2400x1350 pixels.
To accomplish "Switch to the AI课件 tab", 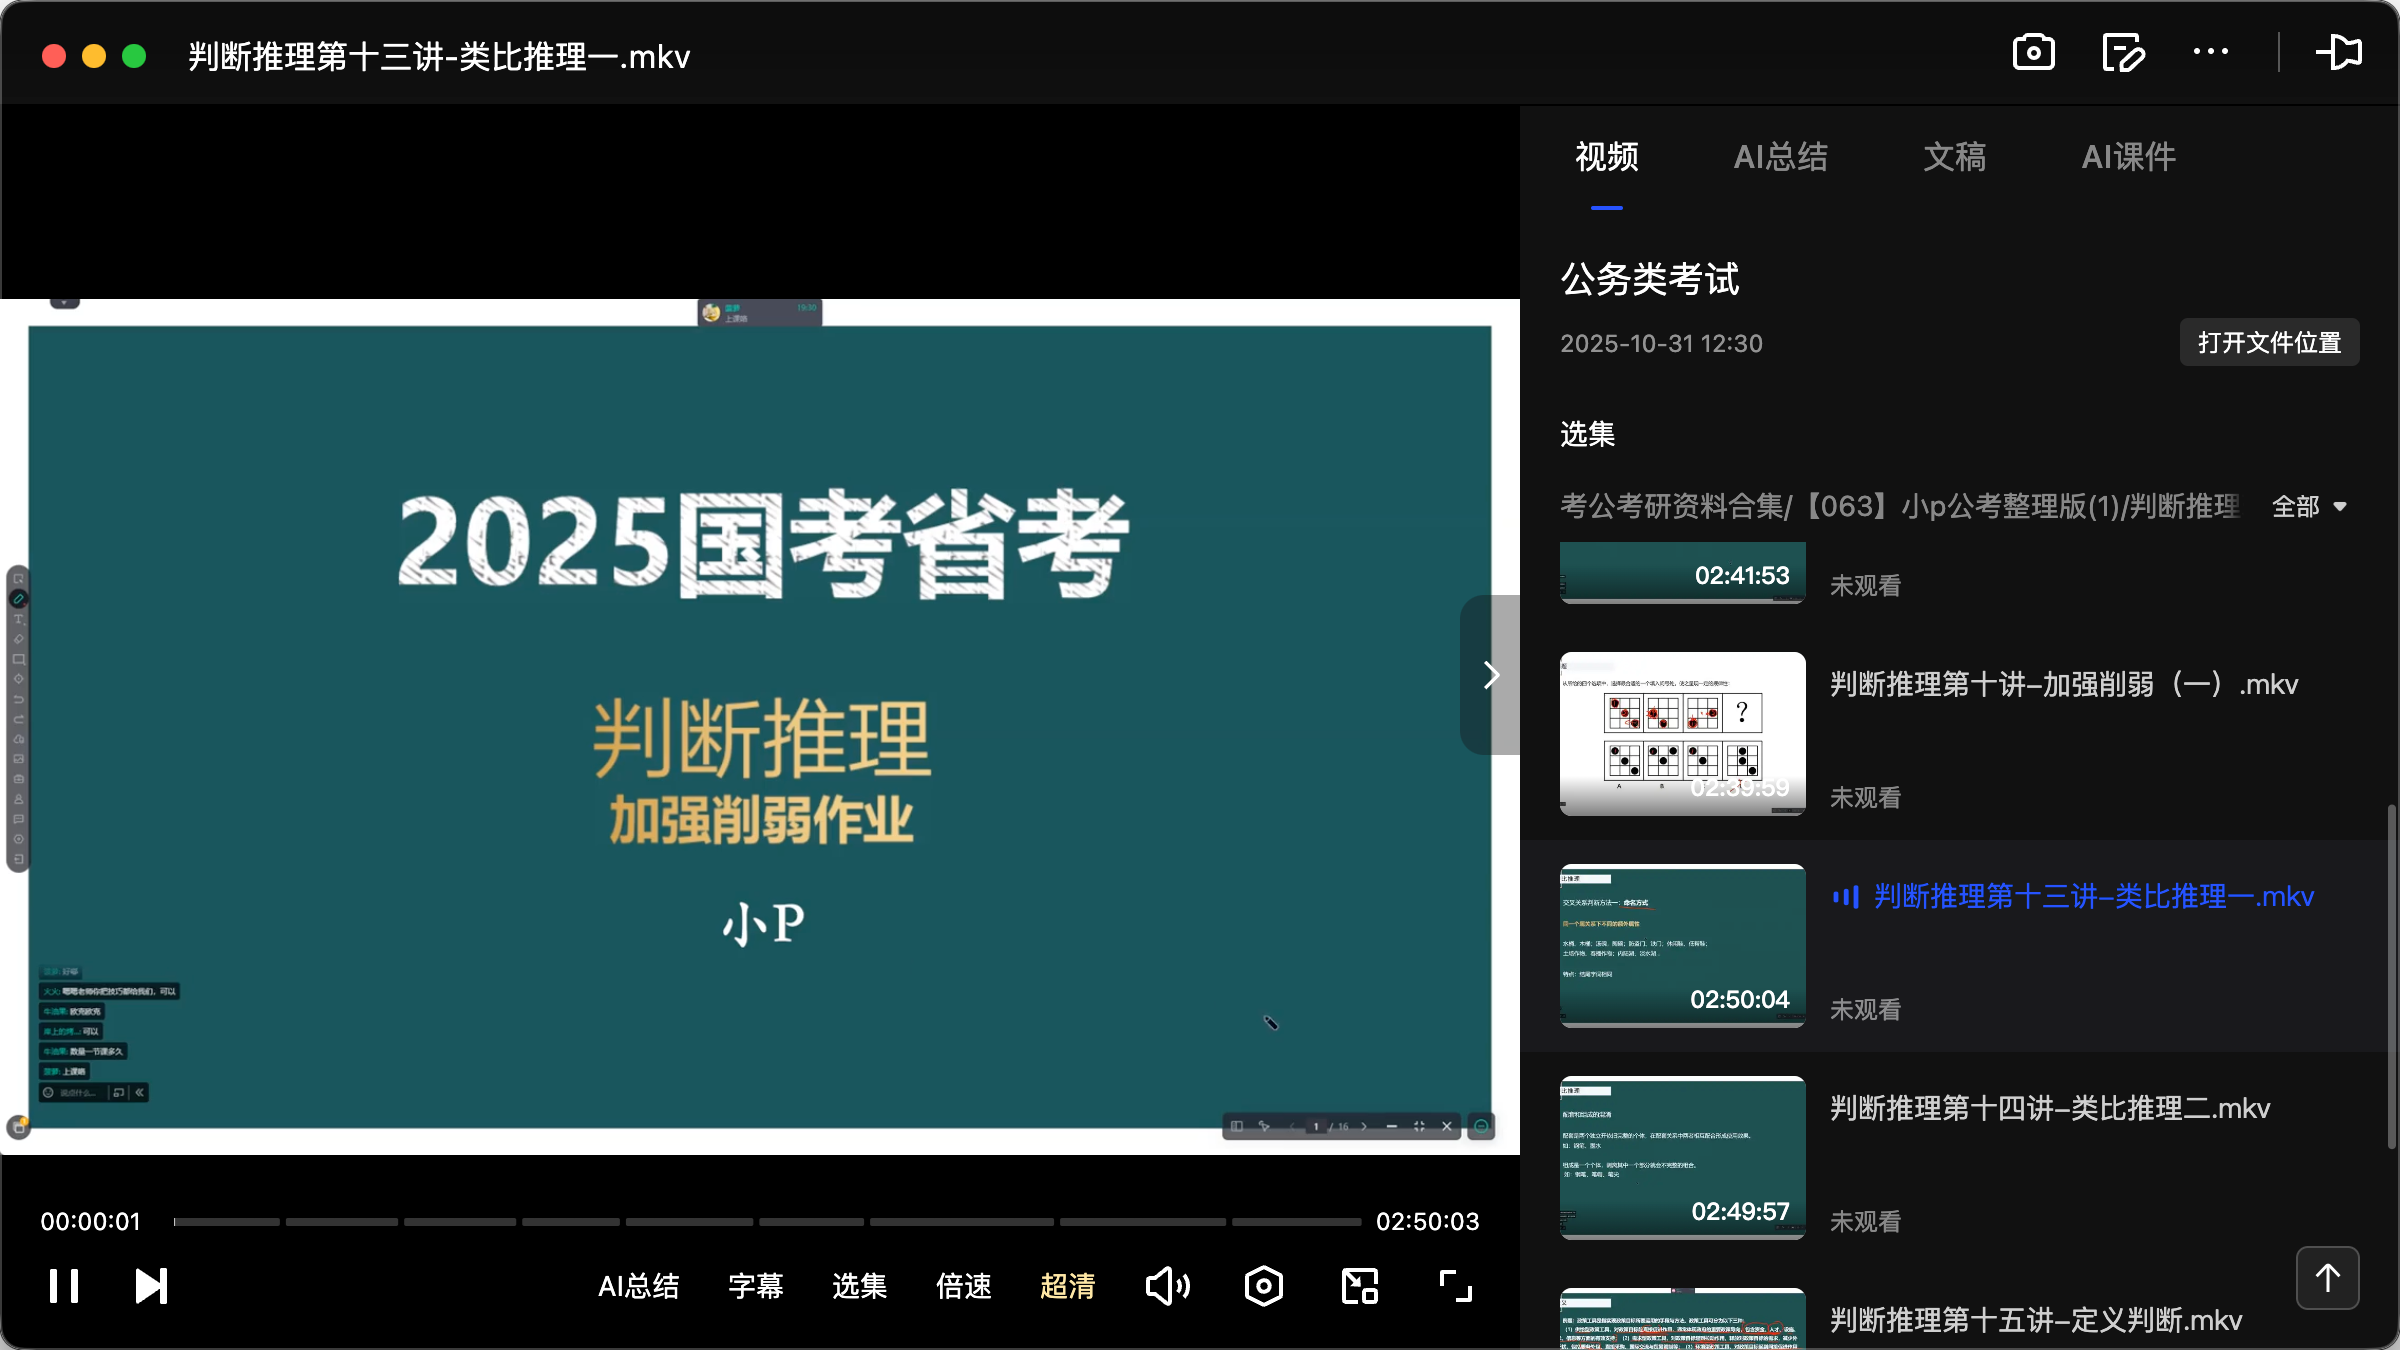I will point(2128,157).
